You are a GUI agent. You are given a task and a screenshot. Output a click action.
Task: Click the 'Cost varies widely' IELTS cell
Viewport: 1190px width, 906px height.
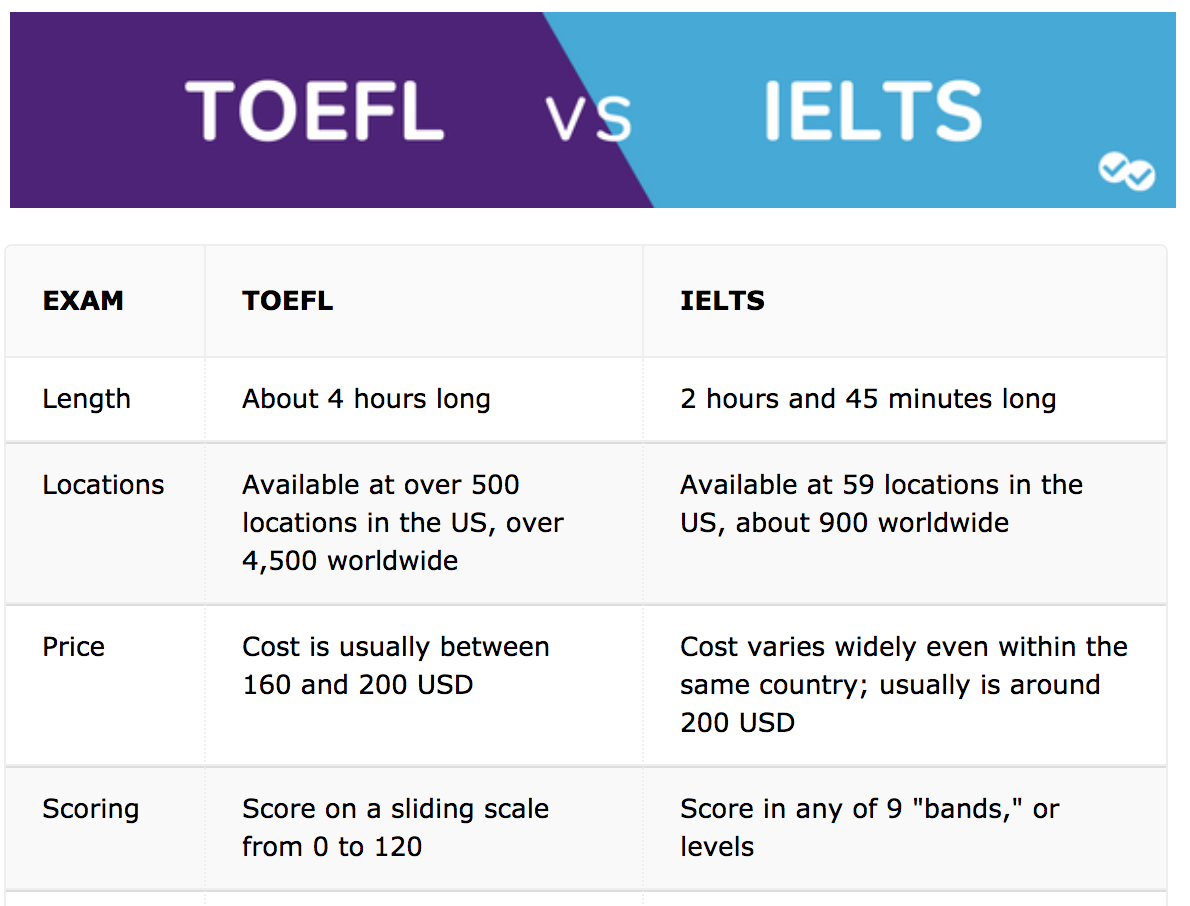pyautogui.click(x=904, y=685)
